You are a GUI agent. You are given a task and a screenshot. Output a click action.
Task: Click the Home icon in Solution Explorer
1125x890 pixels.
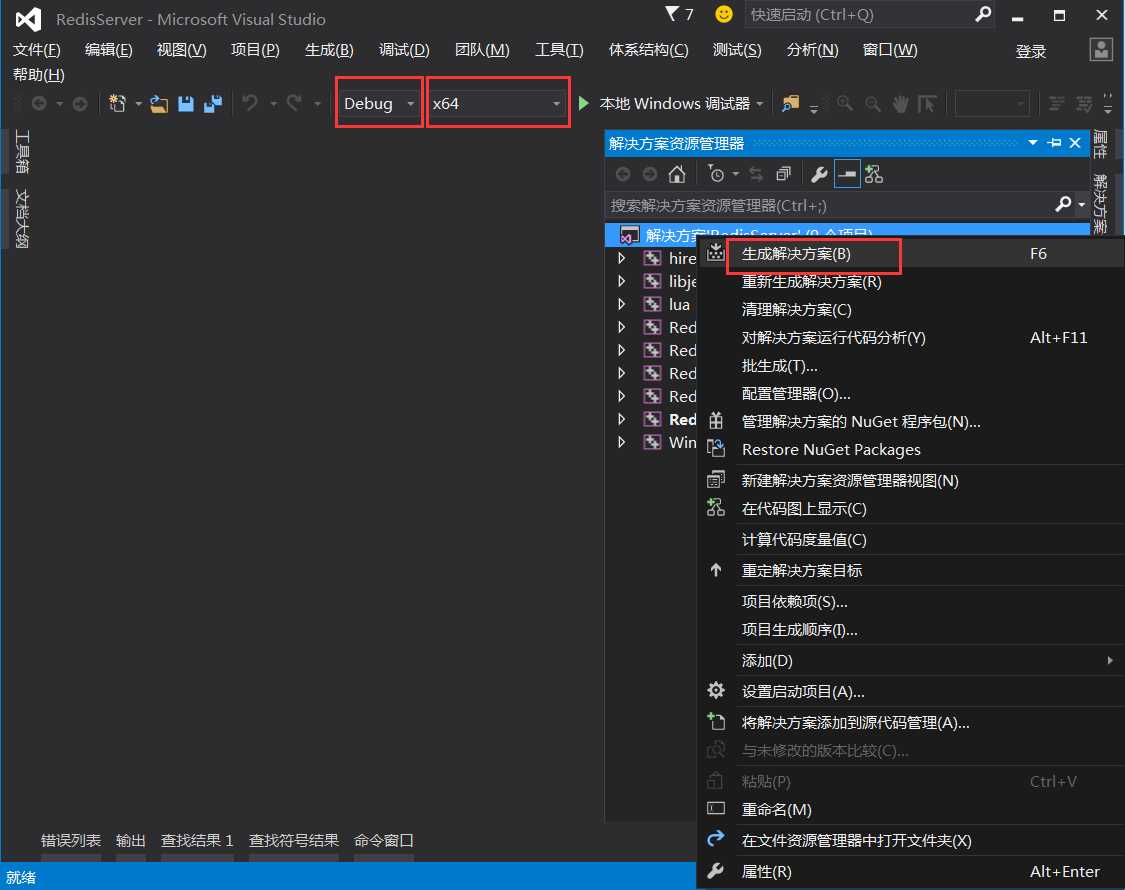(x=676, y=174)
